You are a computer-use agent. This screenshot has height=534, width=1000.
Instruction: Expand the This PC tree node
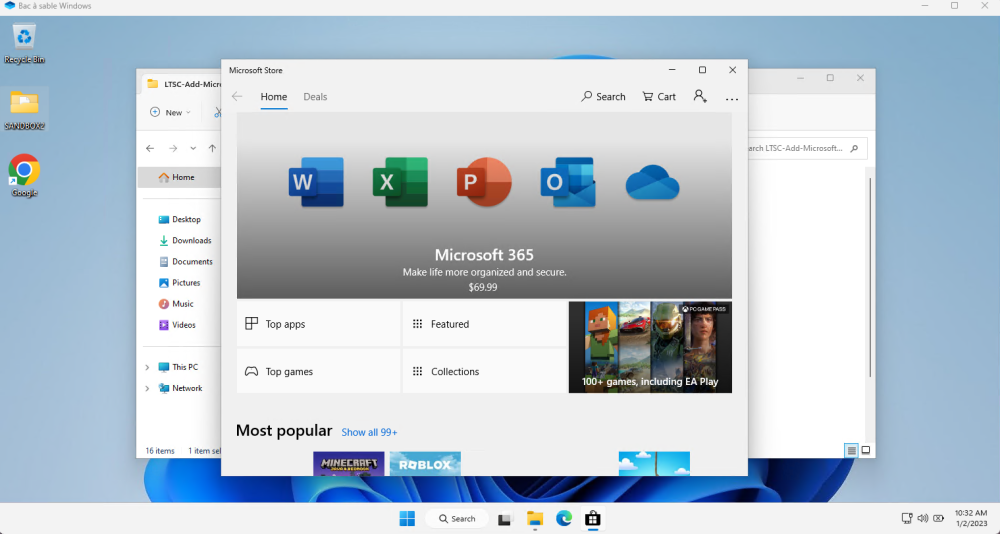pyautogui.click(x=147, y=367)
